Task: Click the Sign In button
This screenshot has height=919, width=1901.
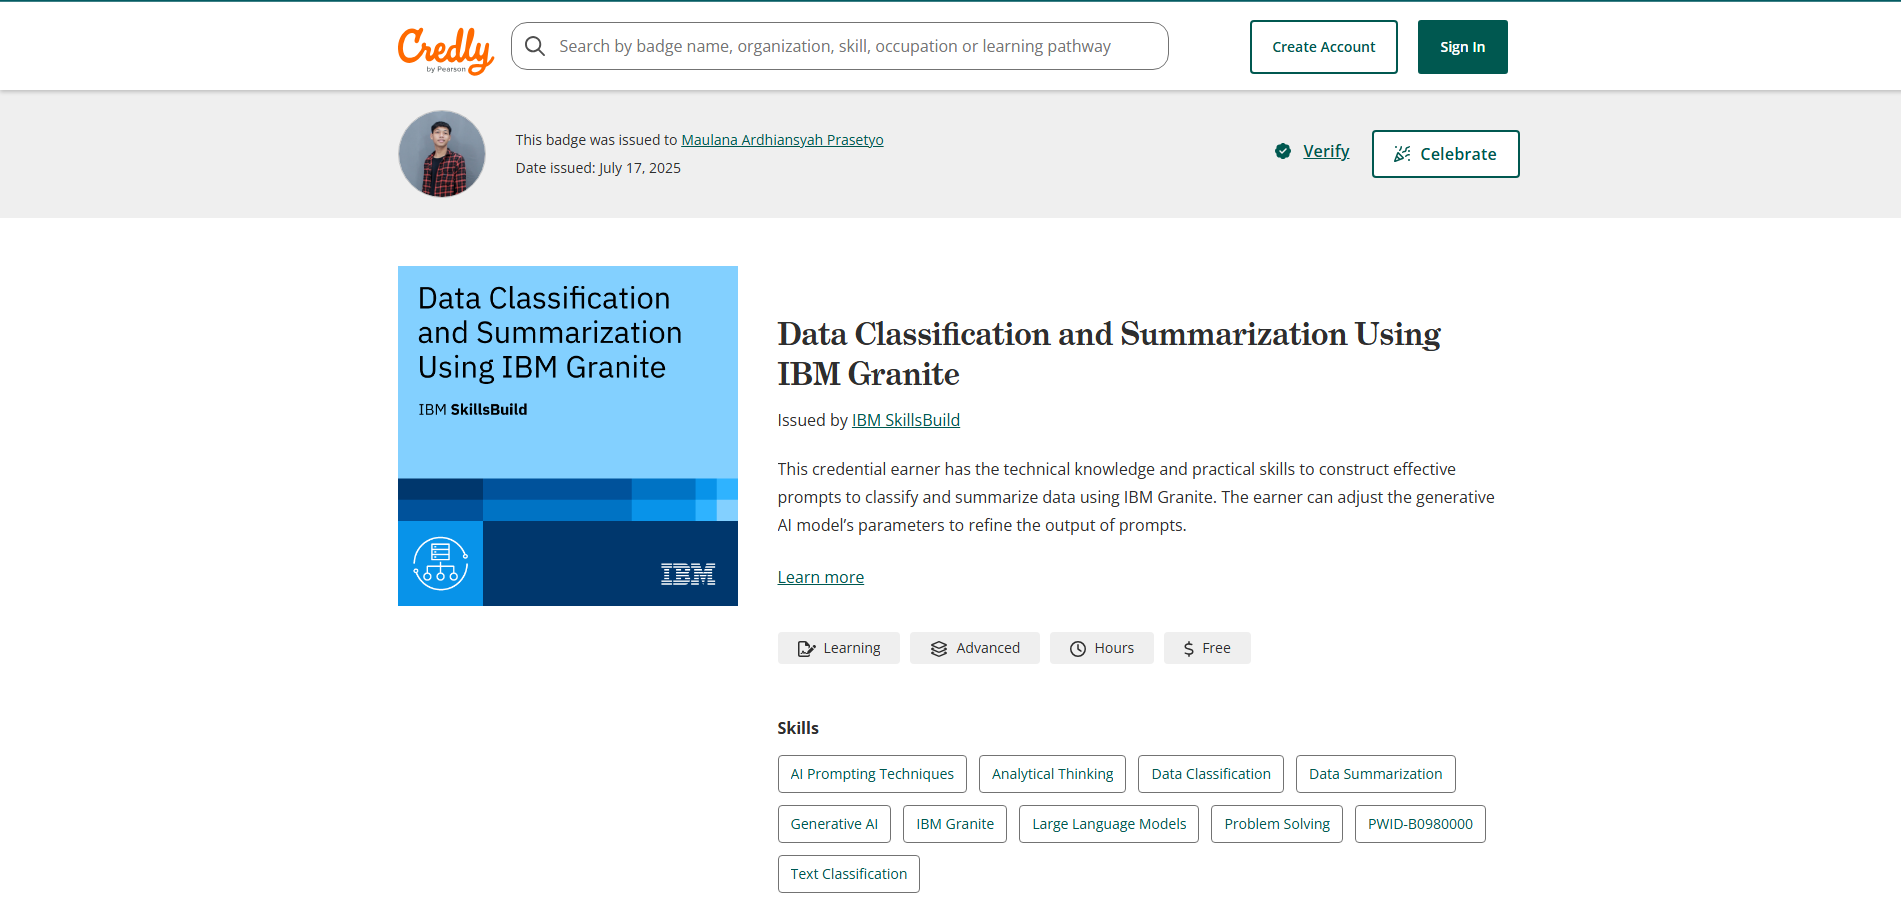Action: pyautogui.click(x=1462, y=47)
